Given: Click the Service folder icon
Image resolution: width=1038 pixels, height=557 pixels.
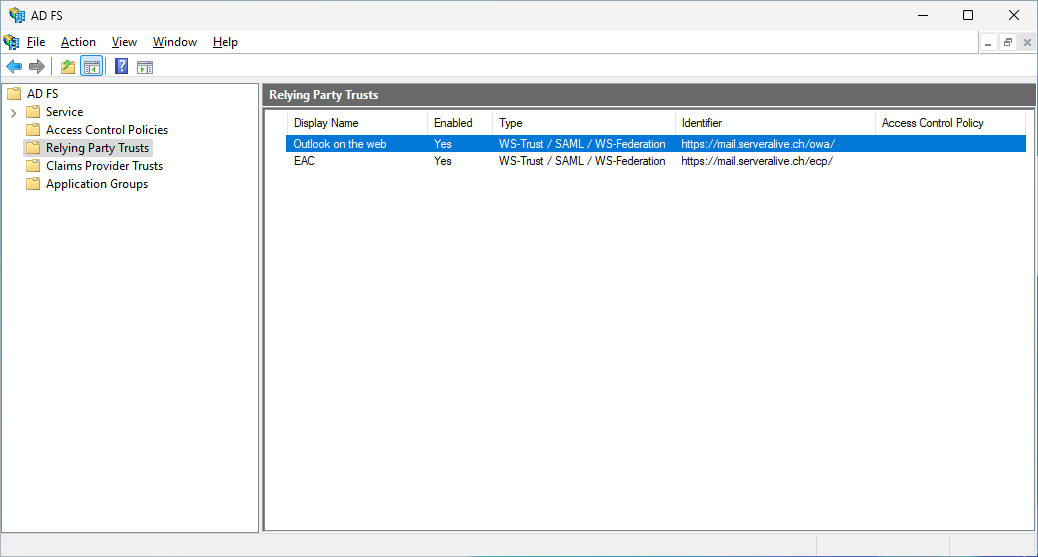Looking at the screenshot, I should click(33, 111).
